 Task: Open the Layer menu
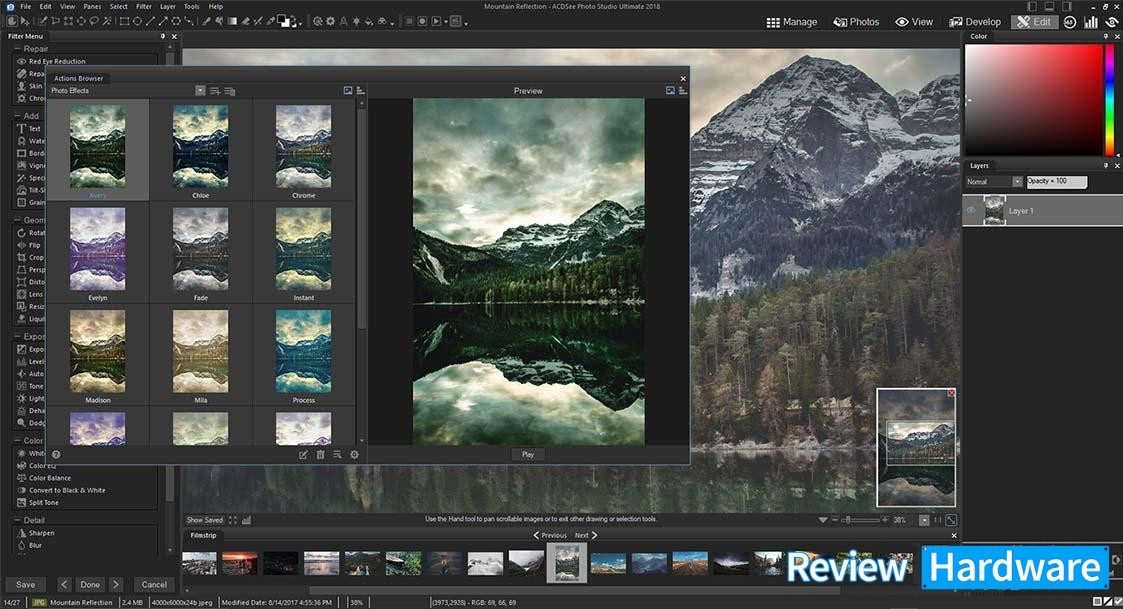[x=168, y=6]
